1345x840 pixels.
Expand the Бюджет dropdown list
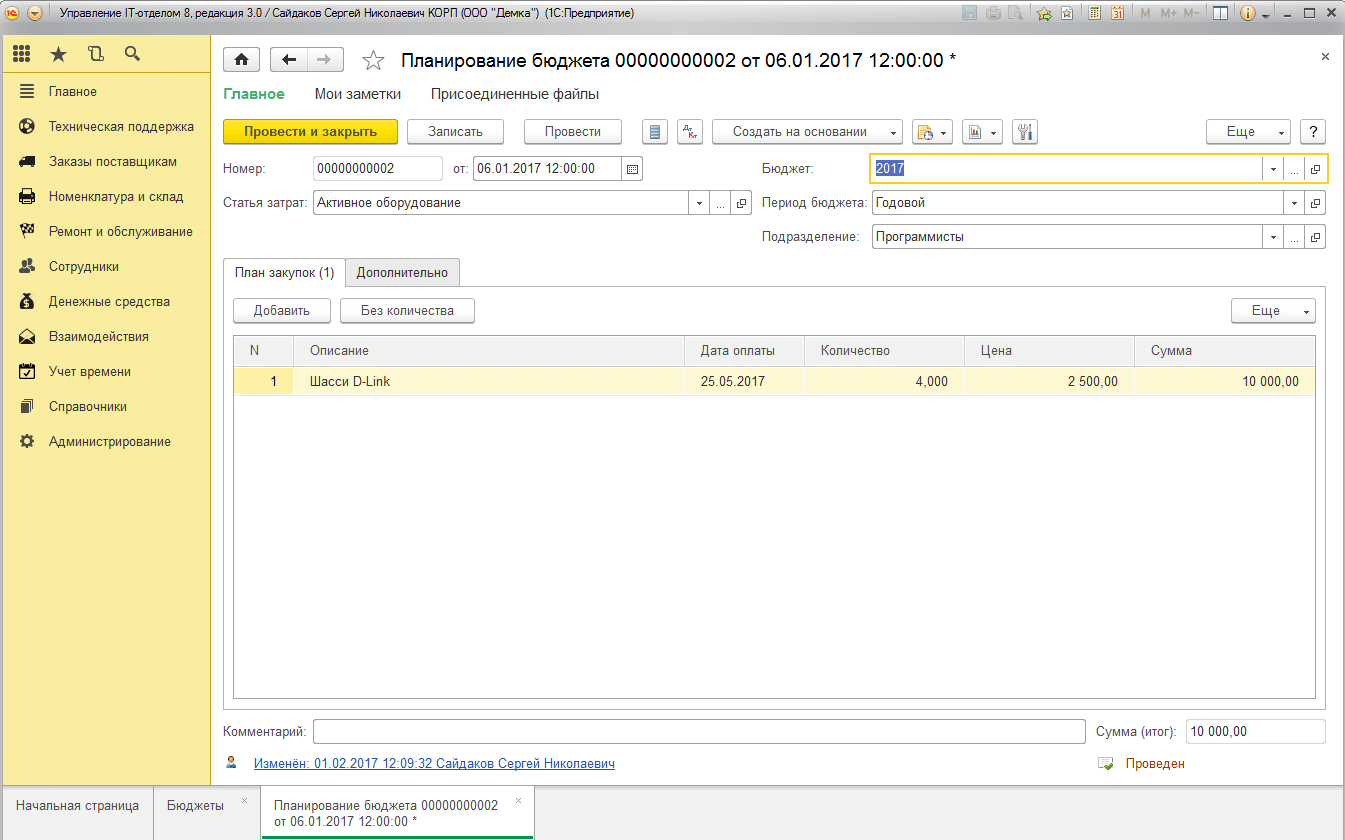1273,170
